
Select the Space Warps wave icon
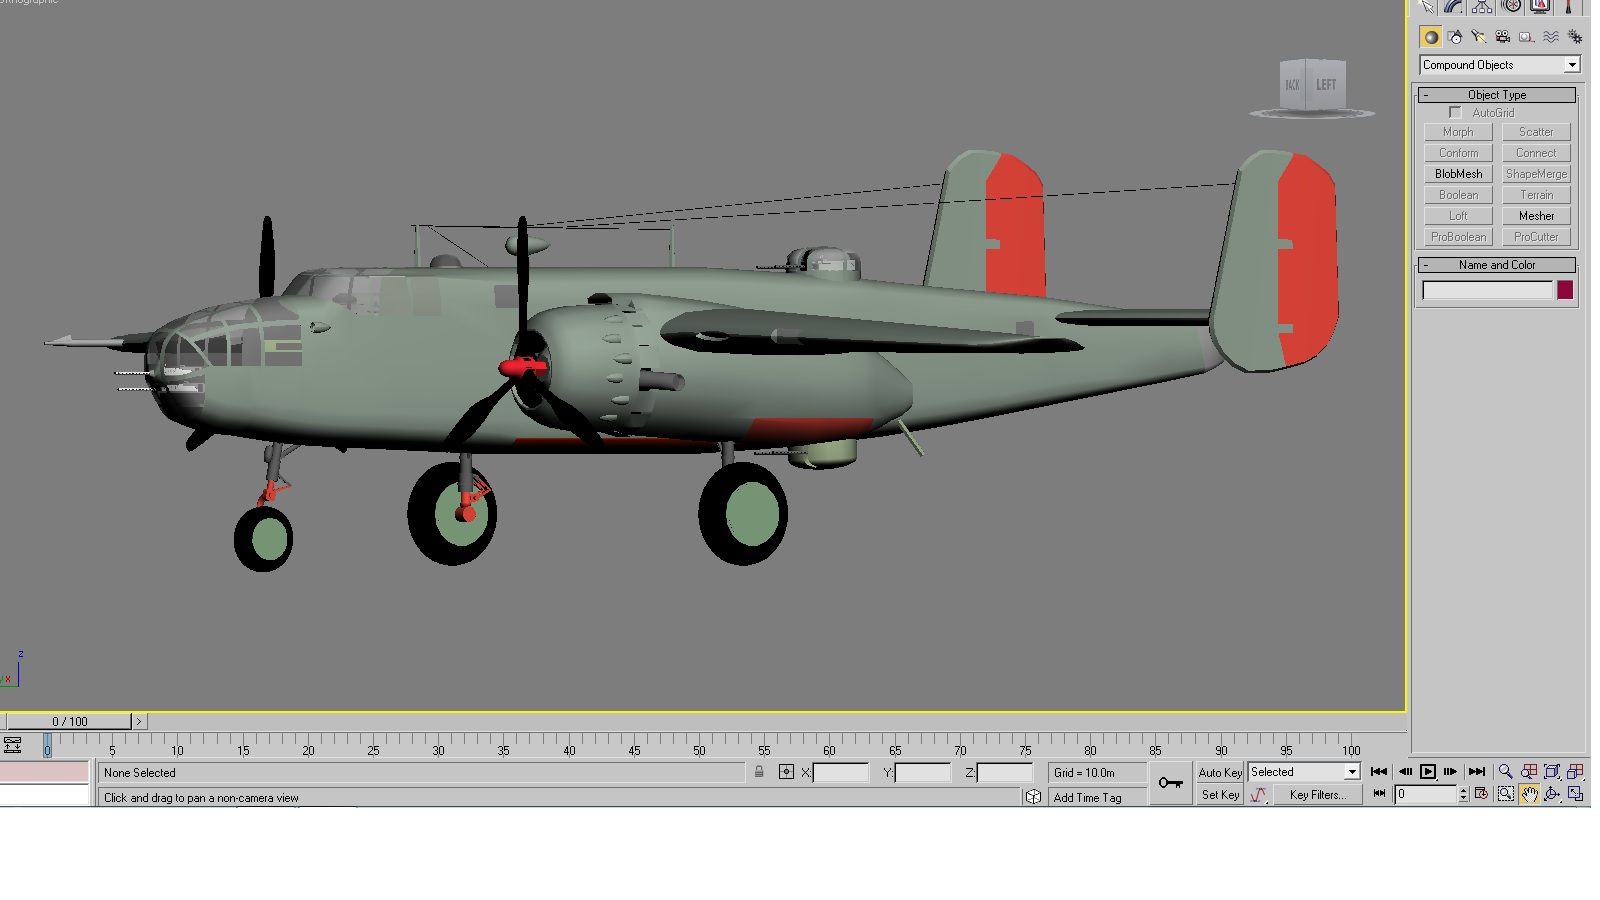point(1551,37)
